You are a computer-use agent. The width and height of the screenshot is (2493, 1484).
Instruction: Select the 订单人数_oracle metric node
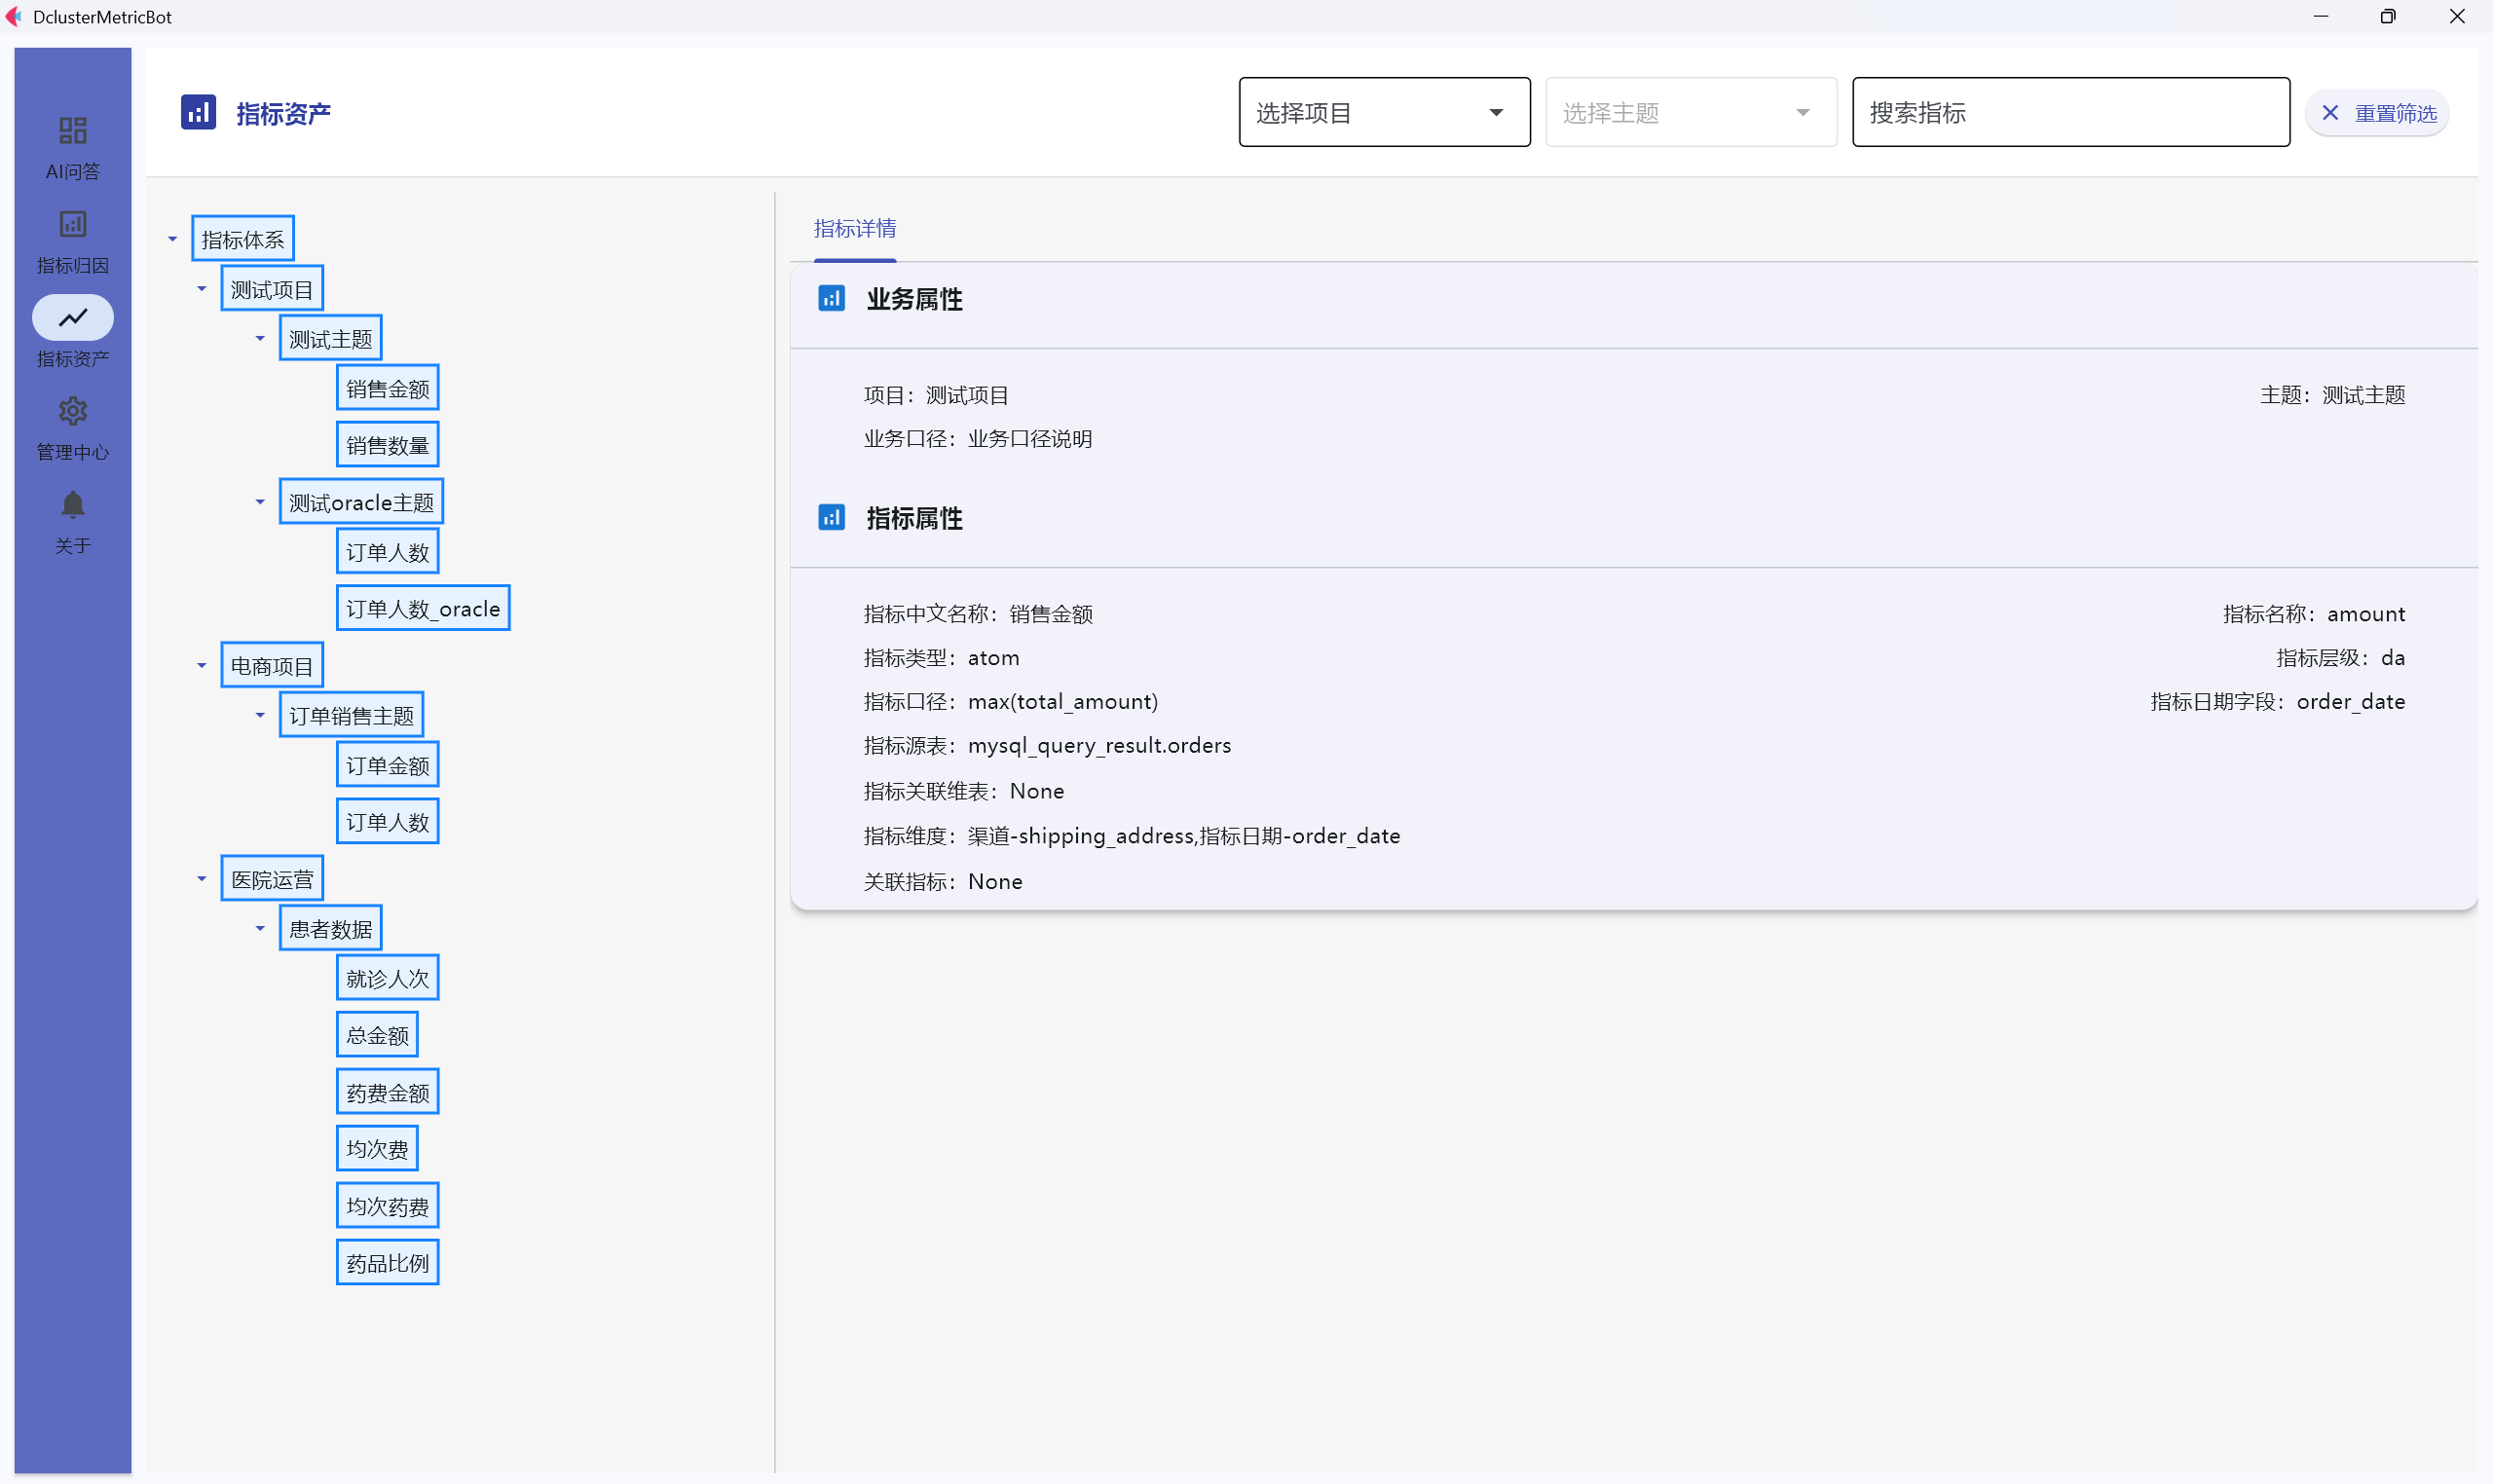tap(422, 609)
